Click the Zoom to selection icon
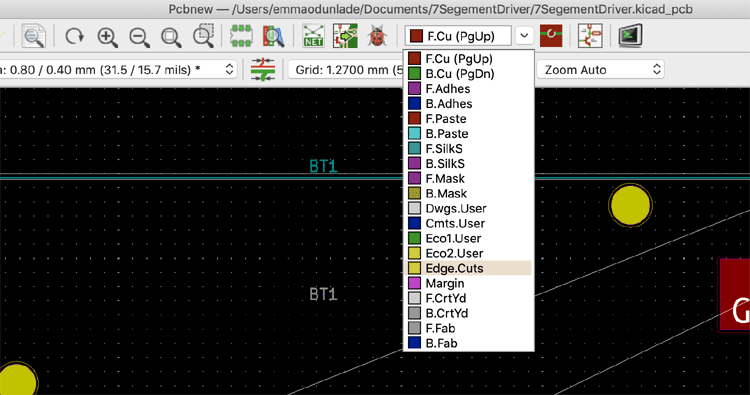The width and height of the screenshot is (750, 395). (203, 36)
